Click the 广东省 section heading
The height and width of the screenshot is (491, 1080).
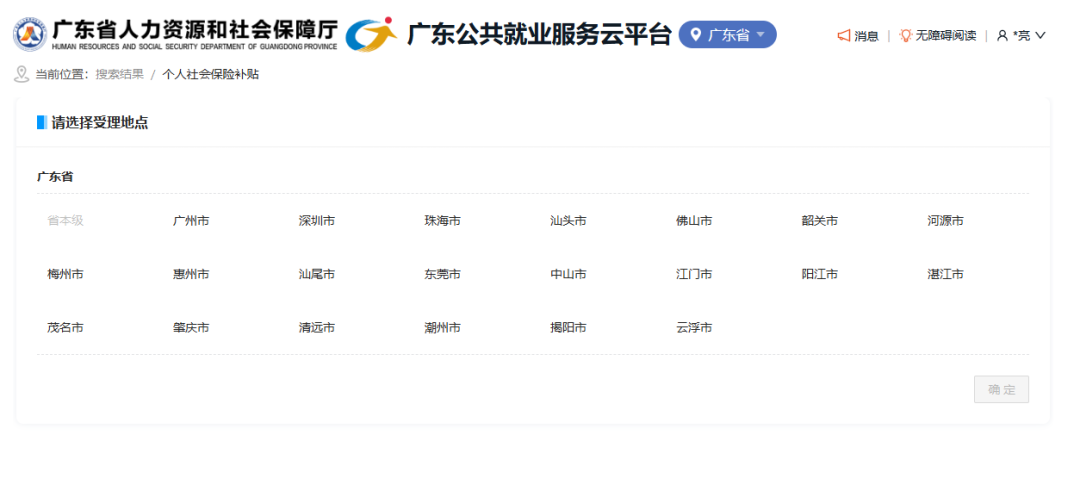click(55, 177)
